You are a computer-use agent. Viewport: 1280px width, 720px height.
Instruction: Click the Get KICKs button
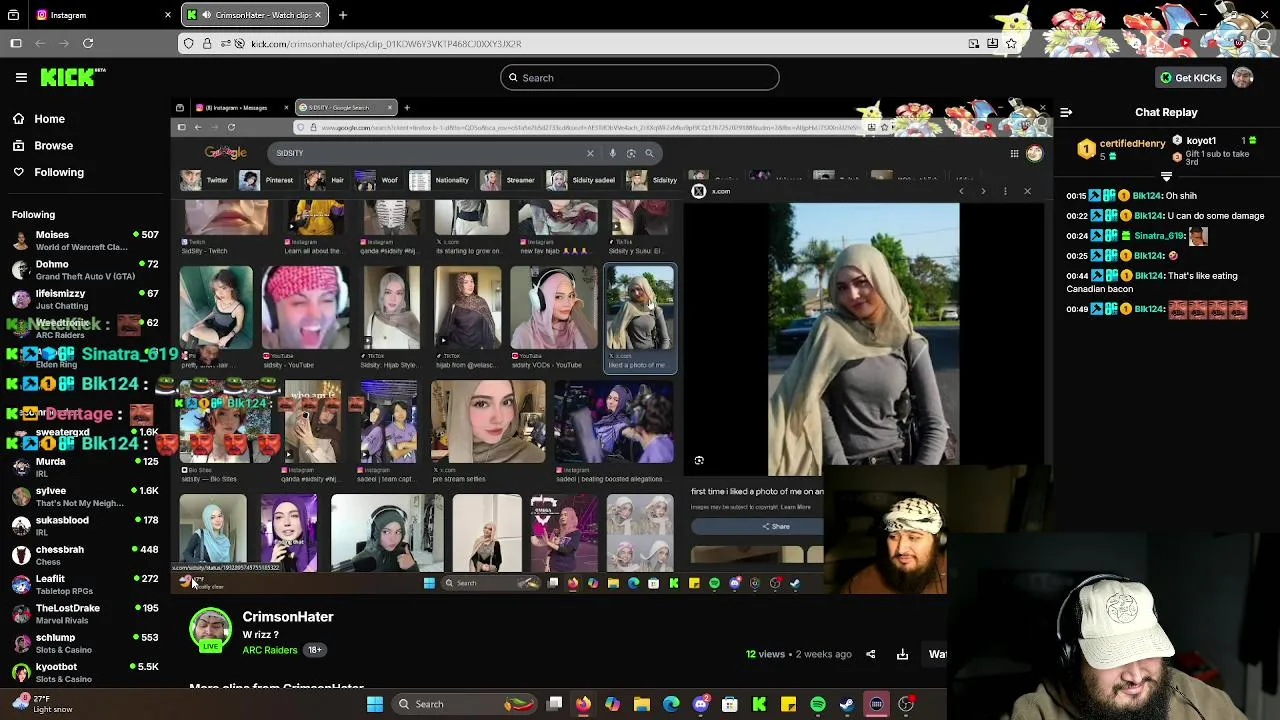click(x=1190, y=77)
